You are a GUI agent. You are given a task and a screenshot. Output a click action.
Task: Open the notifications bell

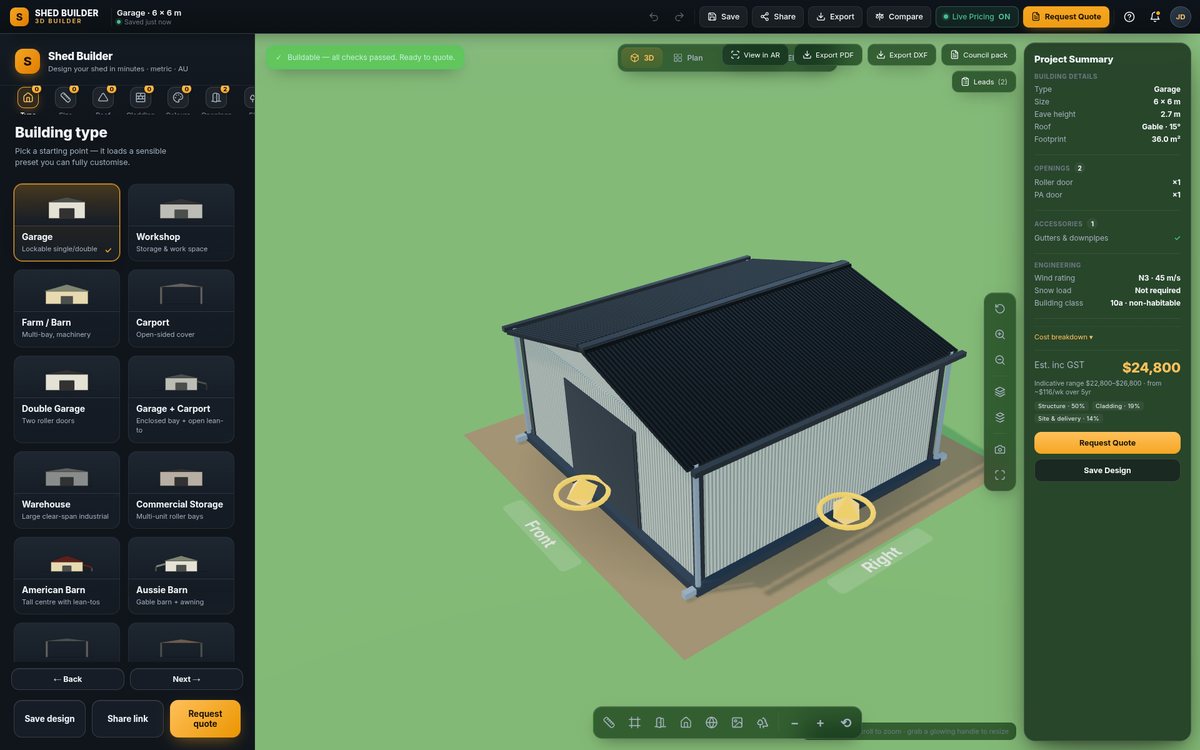pos(1155,17)
